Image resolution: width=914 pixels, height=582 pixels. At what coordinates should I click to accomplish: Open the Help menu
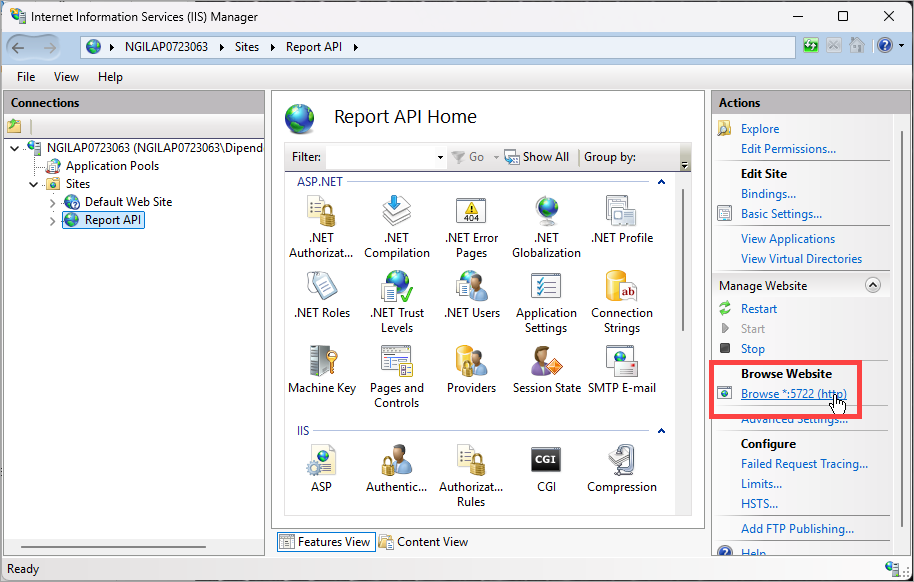110,77
